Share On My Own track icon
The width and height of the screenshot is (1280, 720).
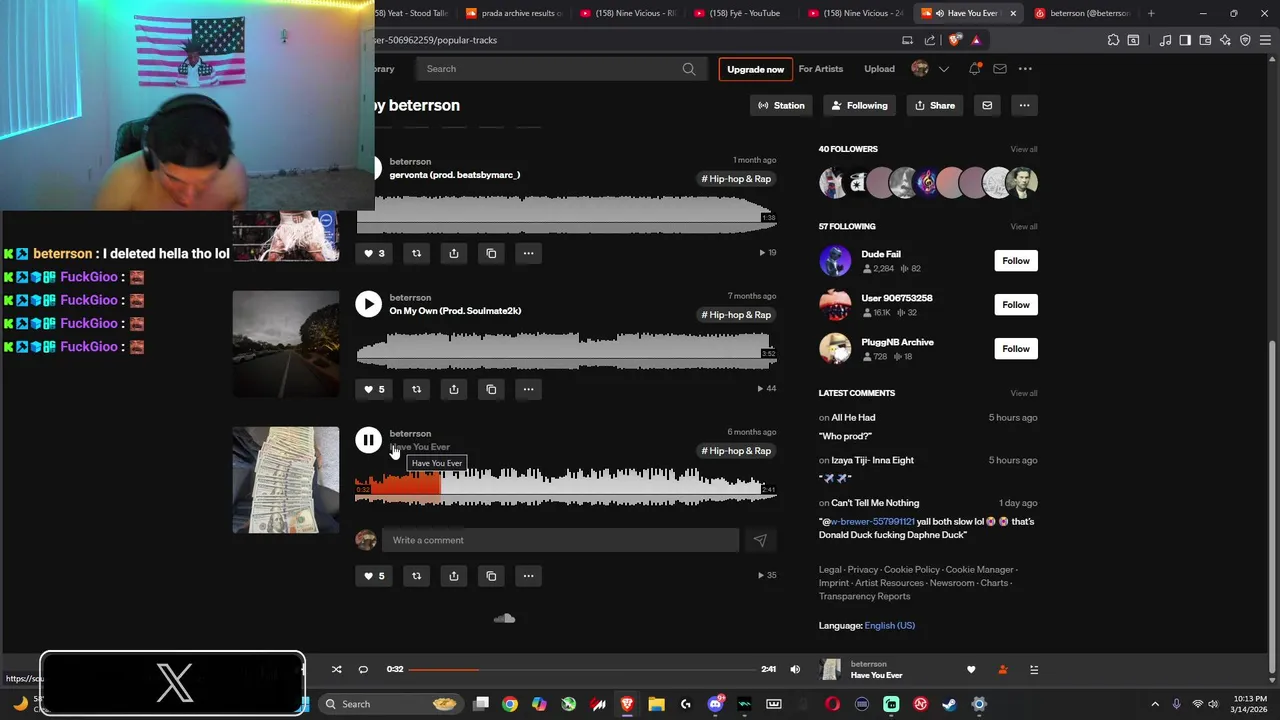[454, 389]
